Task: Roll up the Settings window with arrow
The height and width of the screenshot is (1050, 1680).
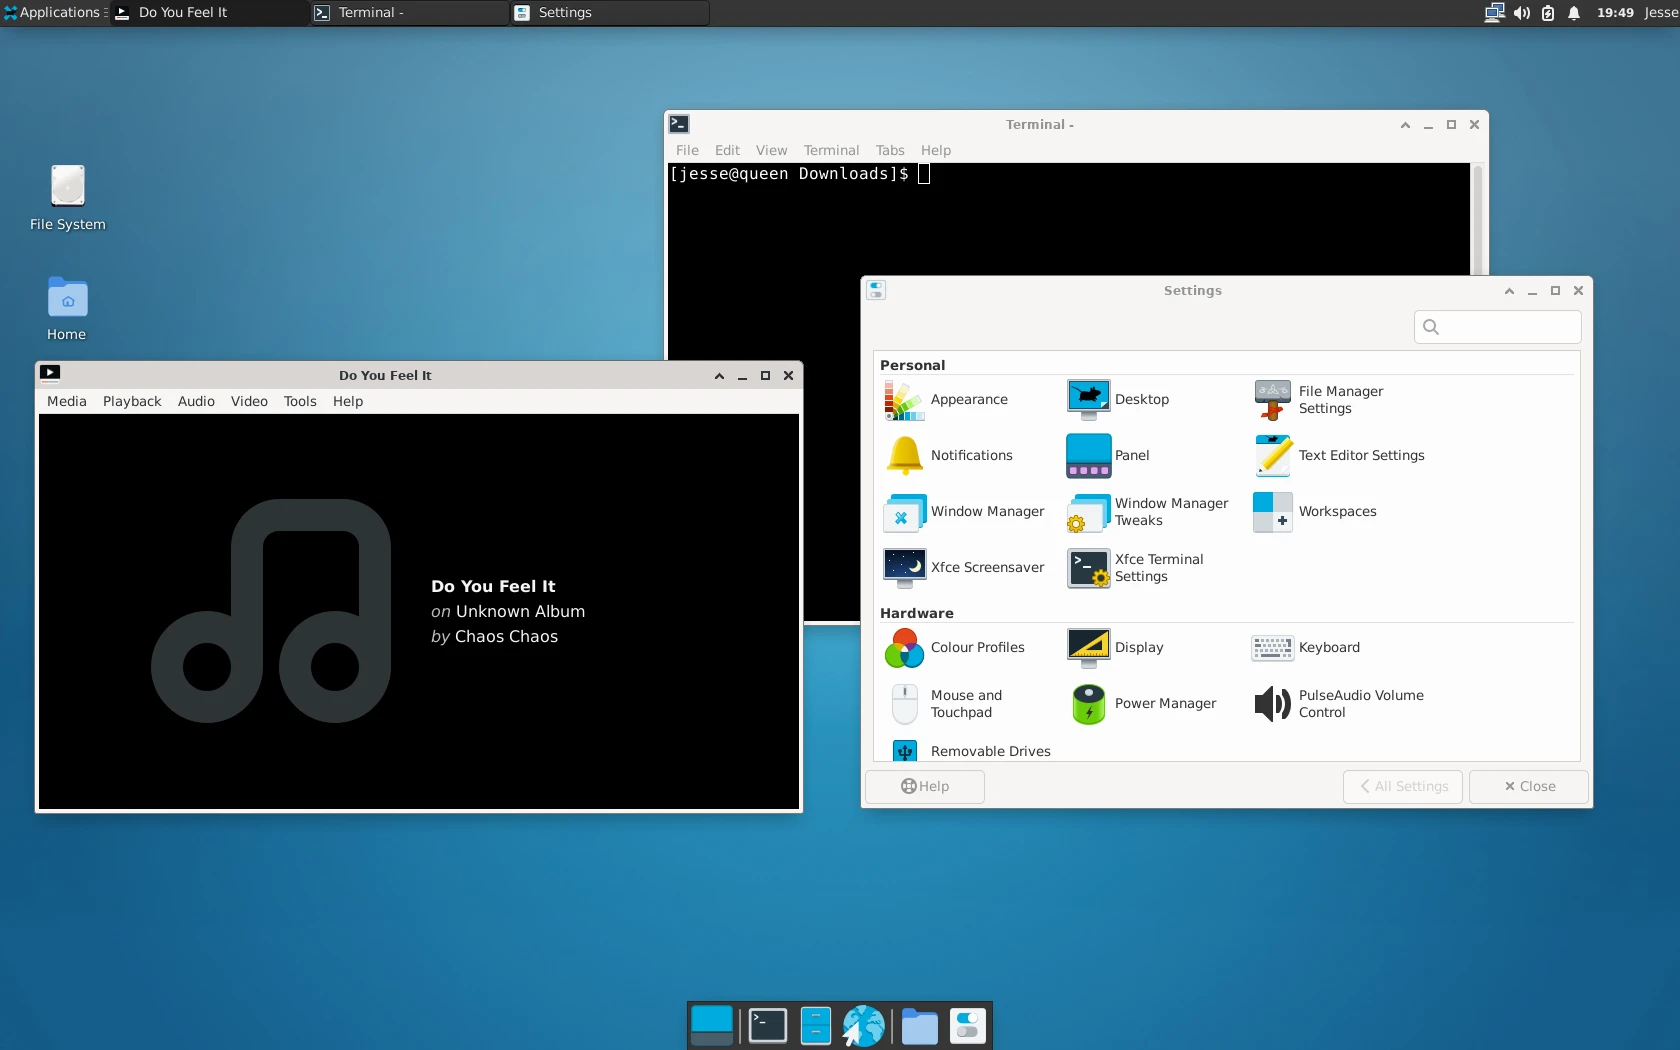Action: (1509, 291)
